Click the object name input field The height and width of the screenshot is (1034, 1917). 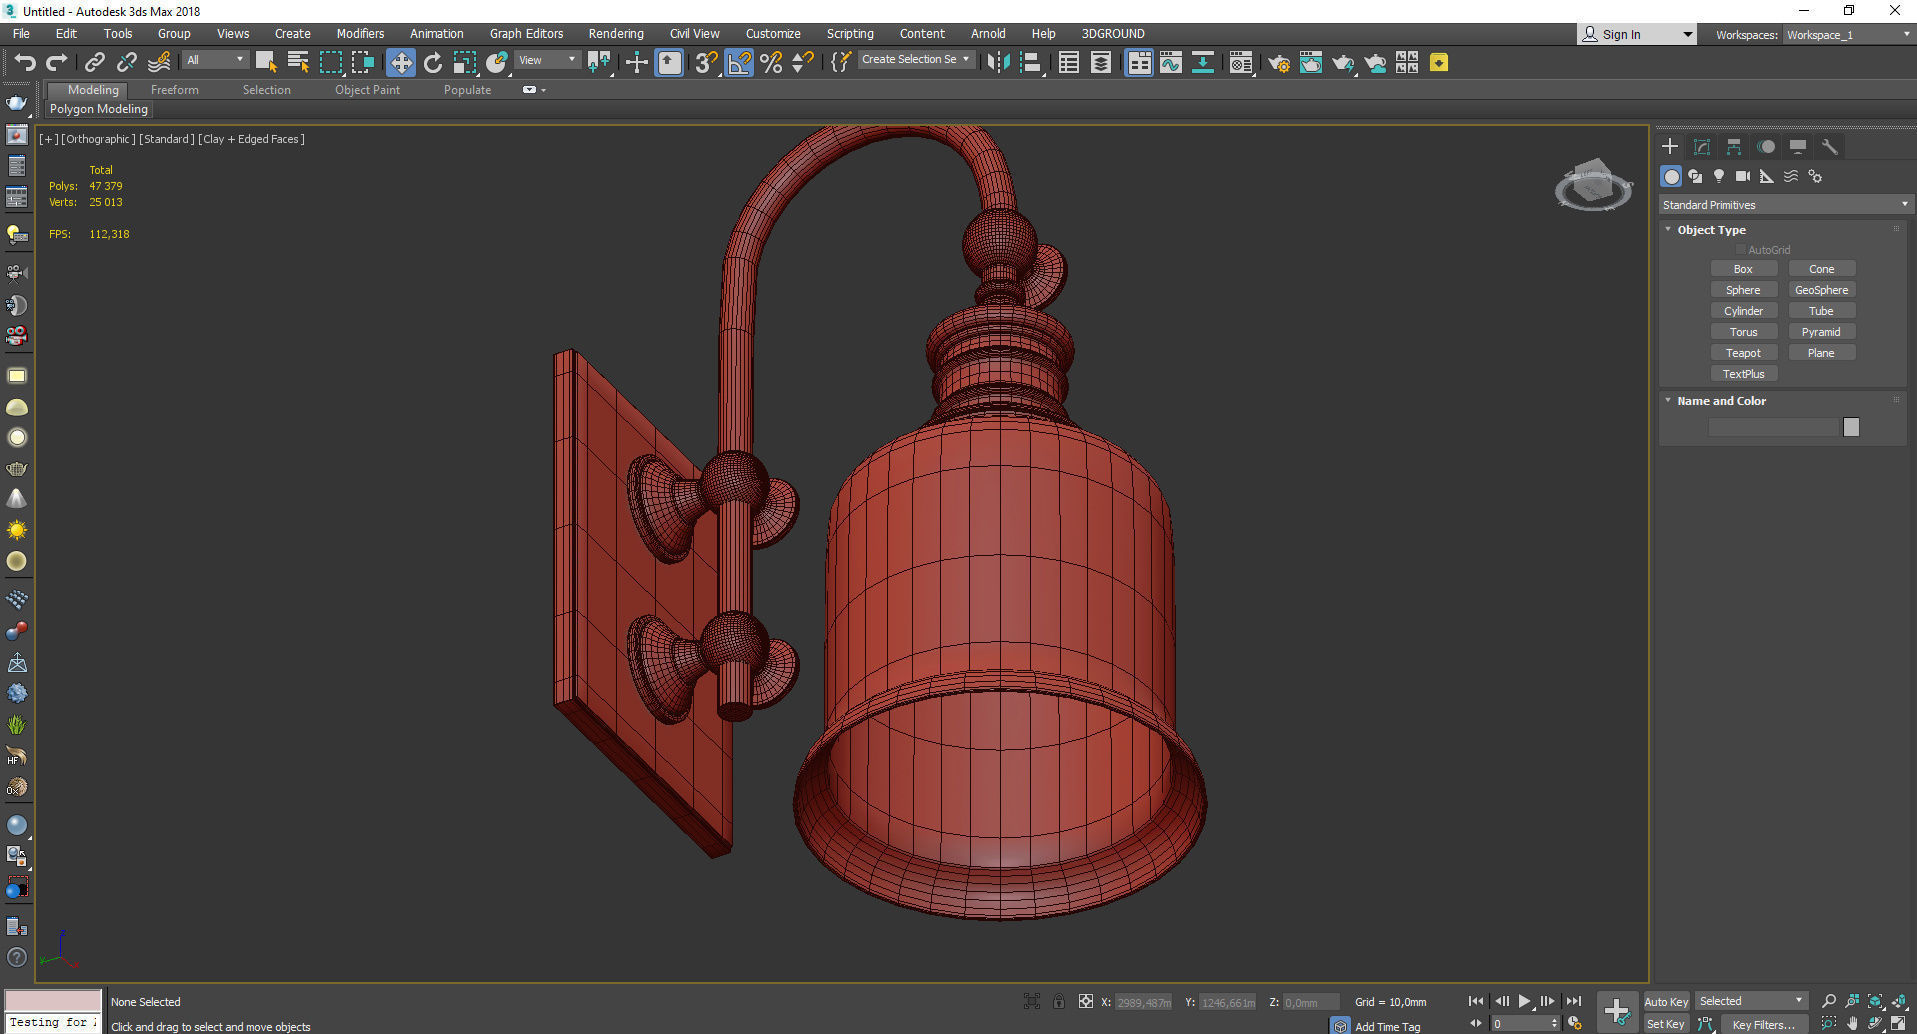click(x=1774, y=427)
